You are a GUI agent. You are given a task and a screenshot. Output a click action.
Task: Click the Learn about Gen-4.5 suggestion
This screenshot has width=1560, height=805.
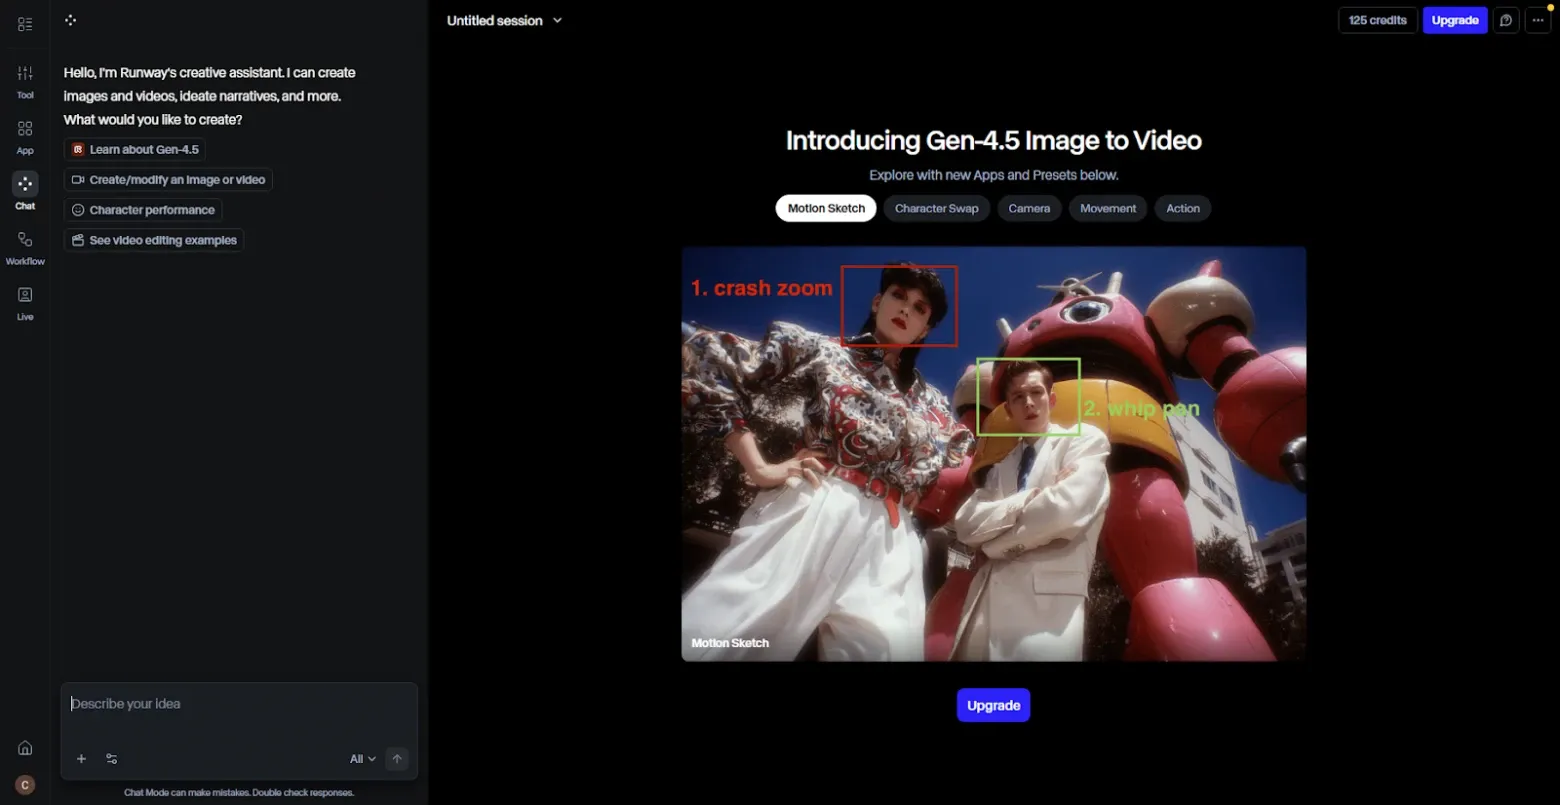(x=135, y=149)
